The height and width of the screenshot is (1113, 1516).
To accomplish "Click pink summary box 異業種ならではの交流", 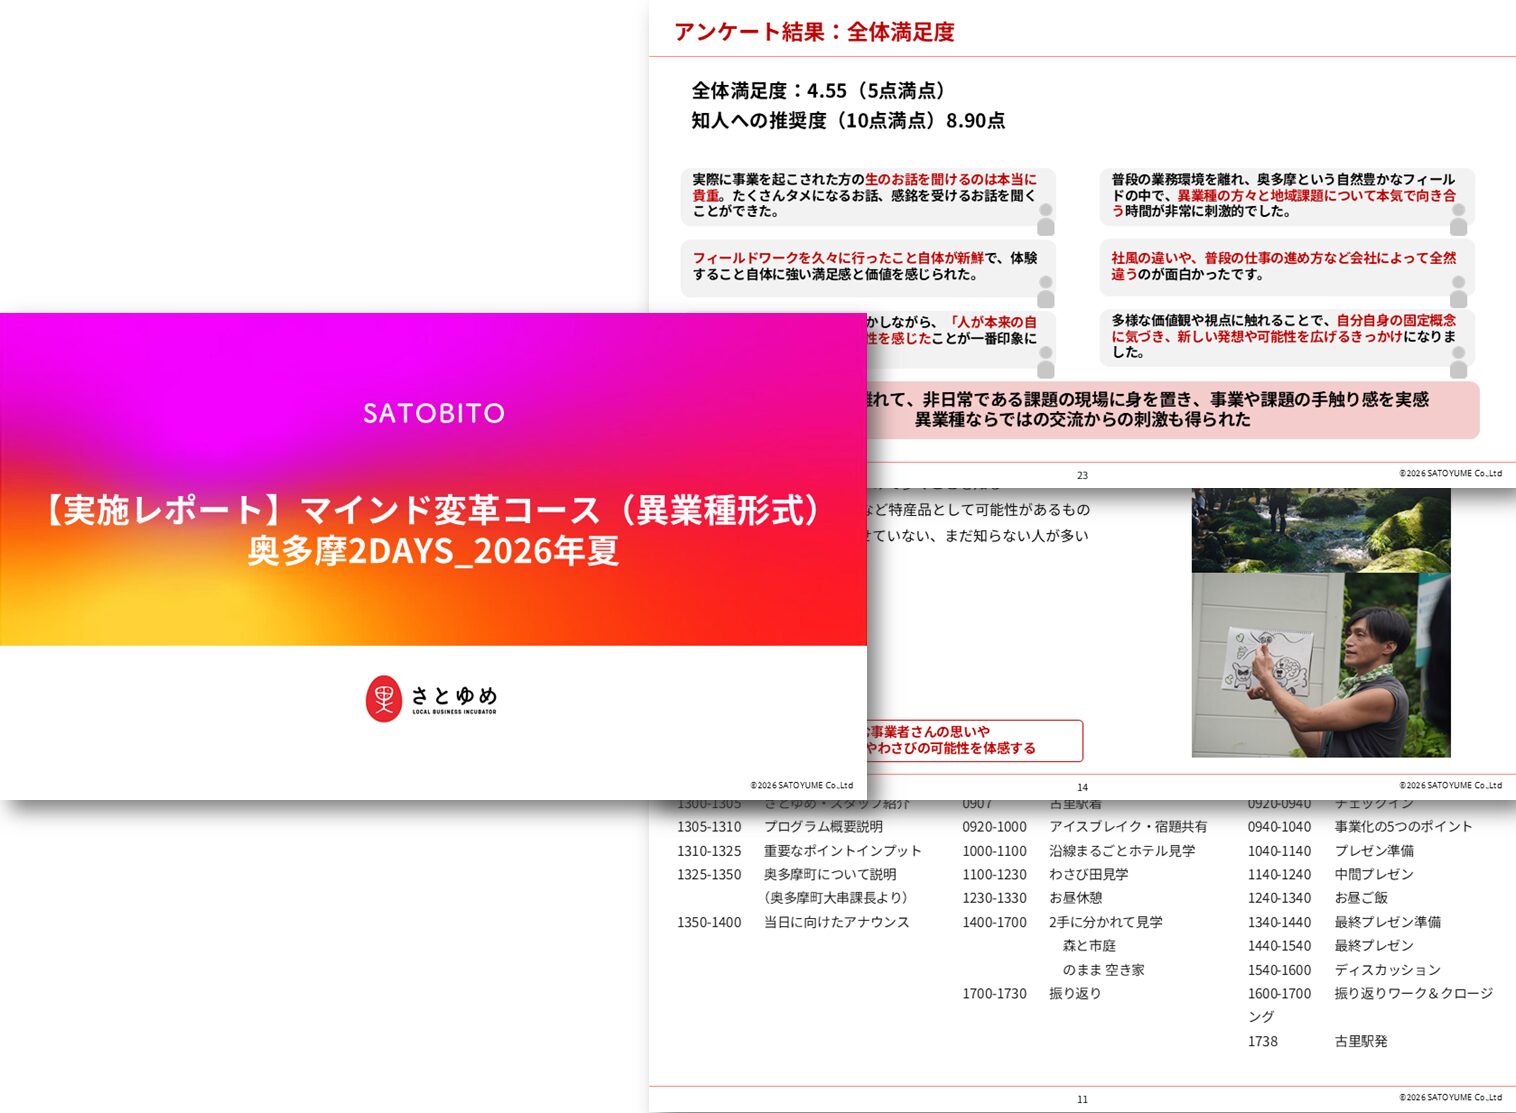I will (x=1172, y=410).
